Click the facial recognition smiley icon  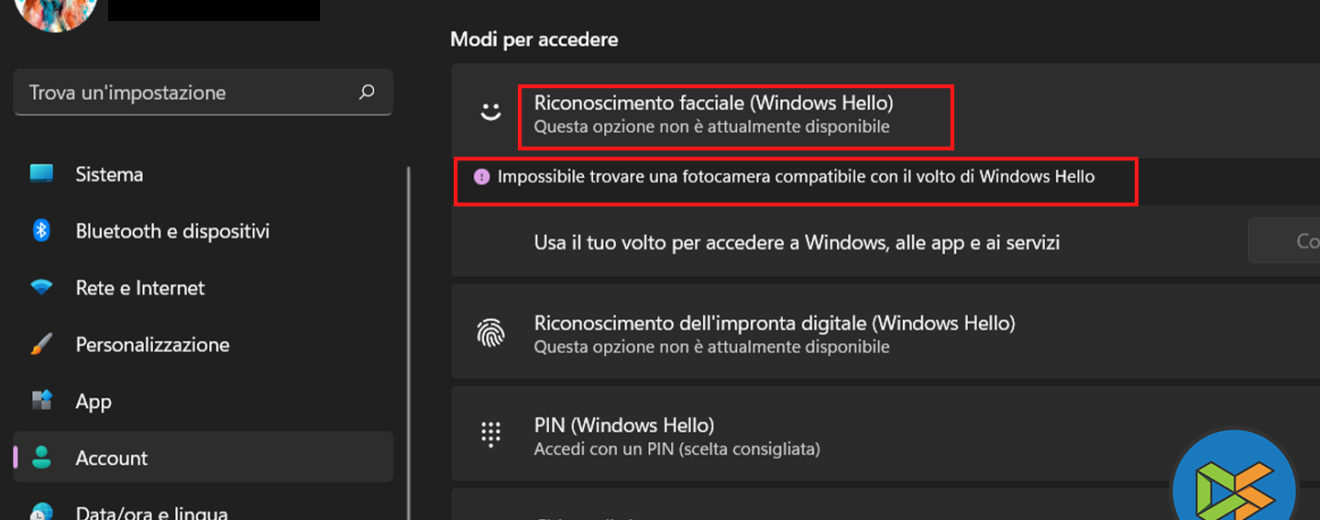pyautogui.click(x=490, y=112)
